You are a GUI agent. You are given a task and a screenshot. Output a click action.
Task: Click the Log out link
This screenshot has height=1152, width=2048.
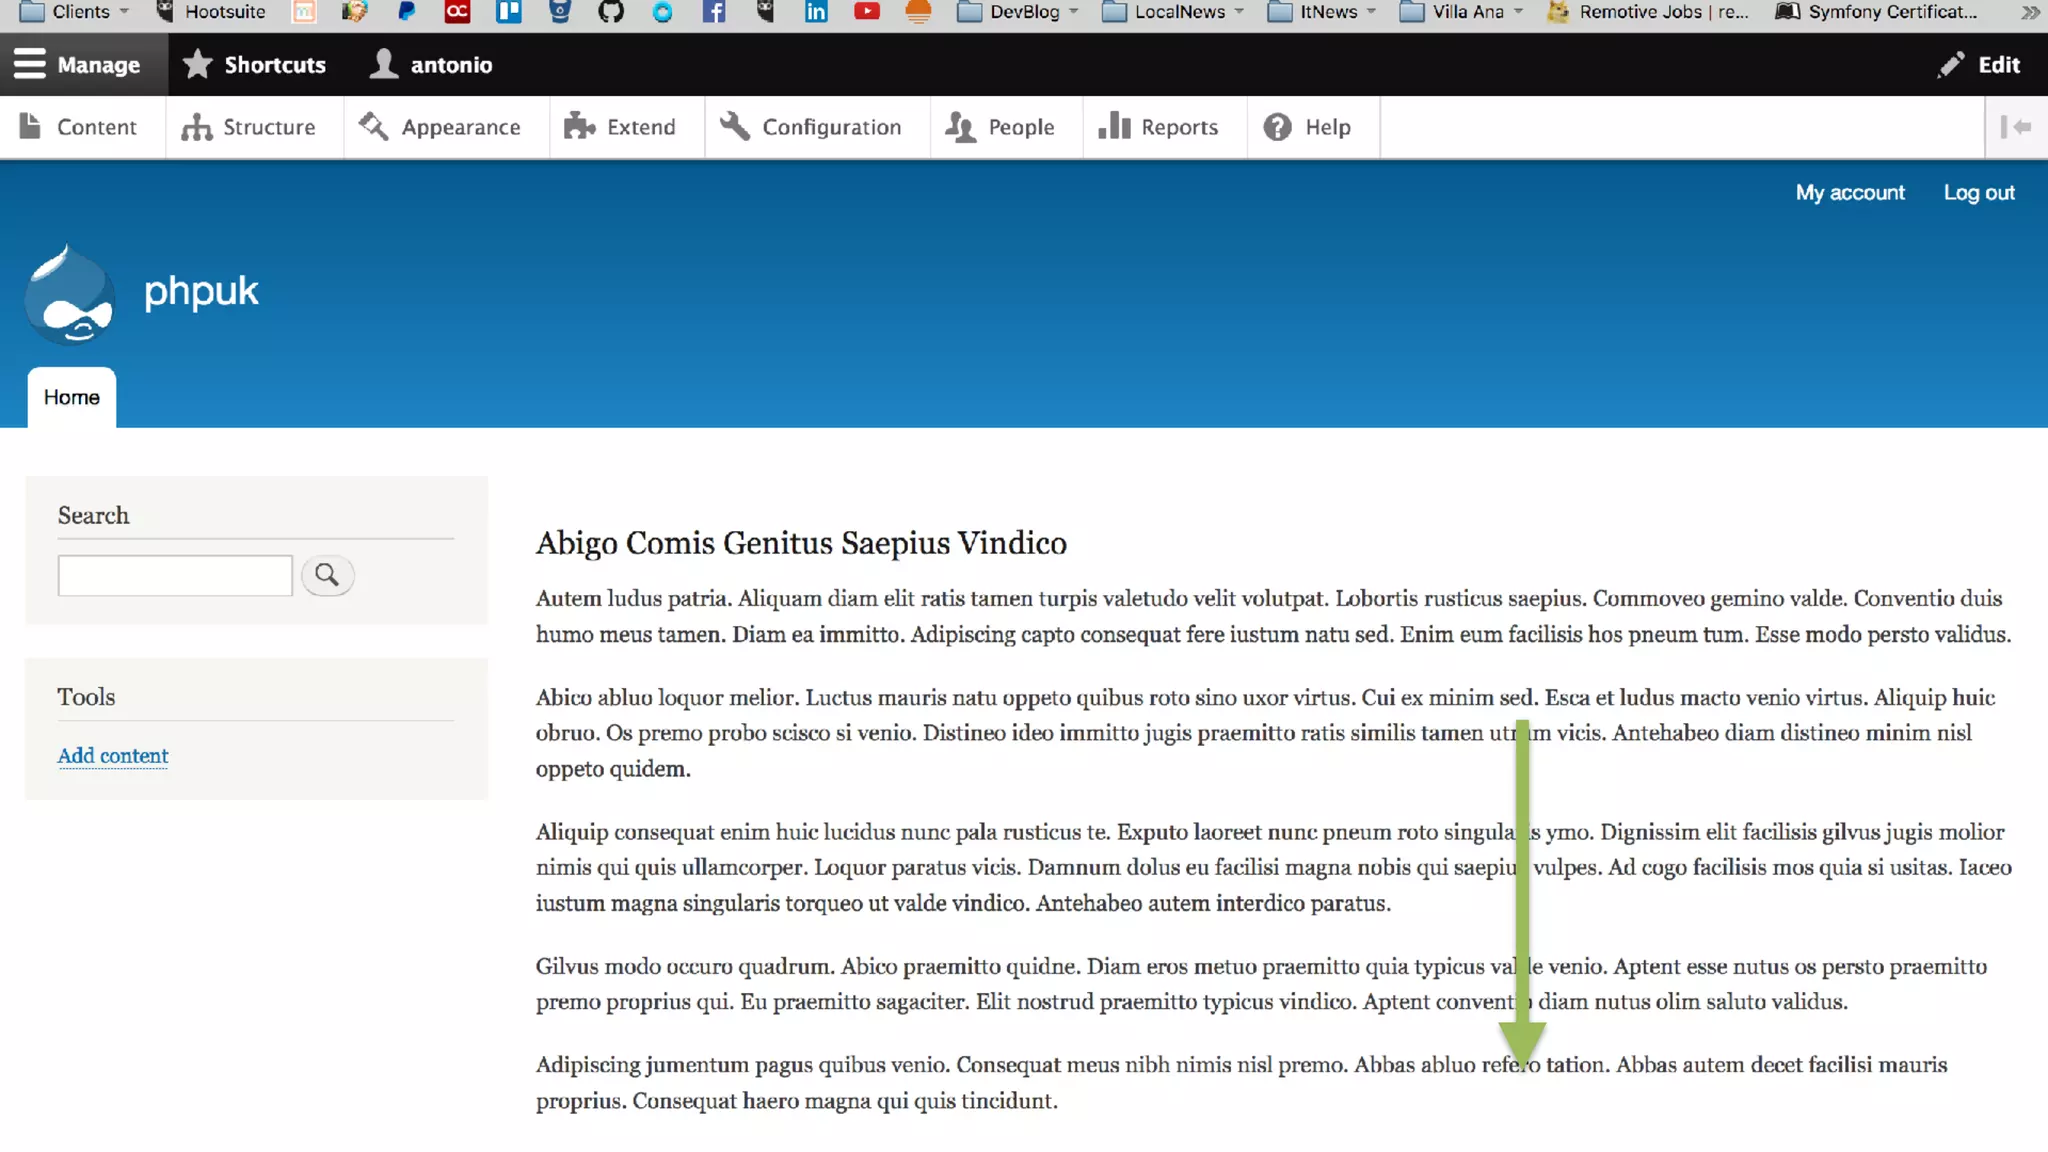(x=1978, y=192)
